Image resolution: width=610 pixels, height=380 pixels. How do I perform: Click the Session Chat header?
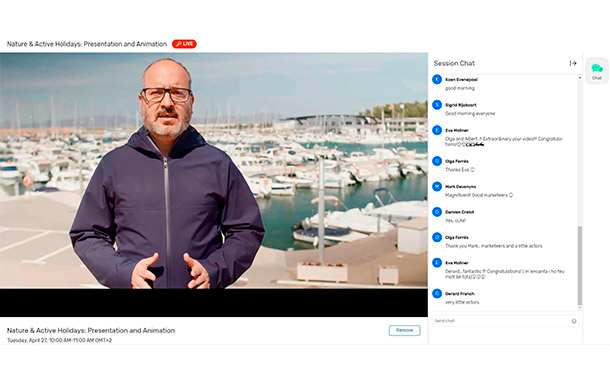454,63
